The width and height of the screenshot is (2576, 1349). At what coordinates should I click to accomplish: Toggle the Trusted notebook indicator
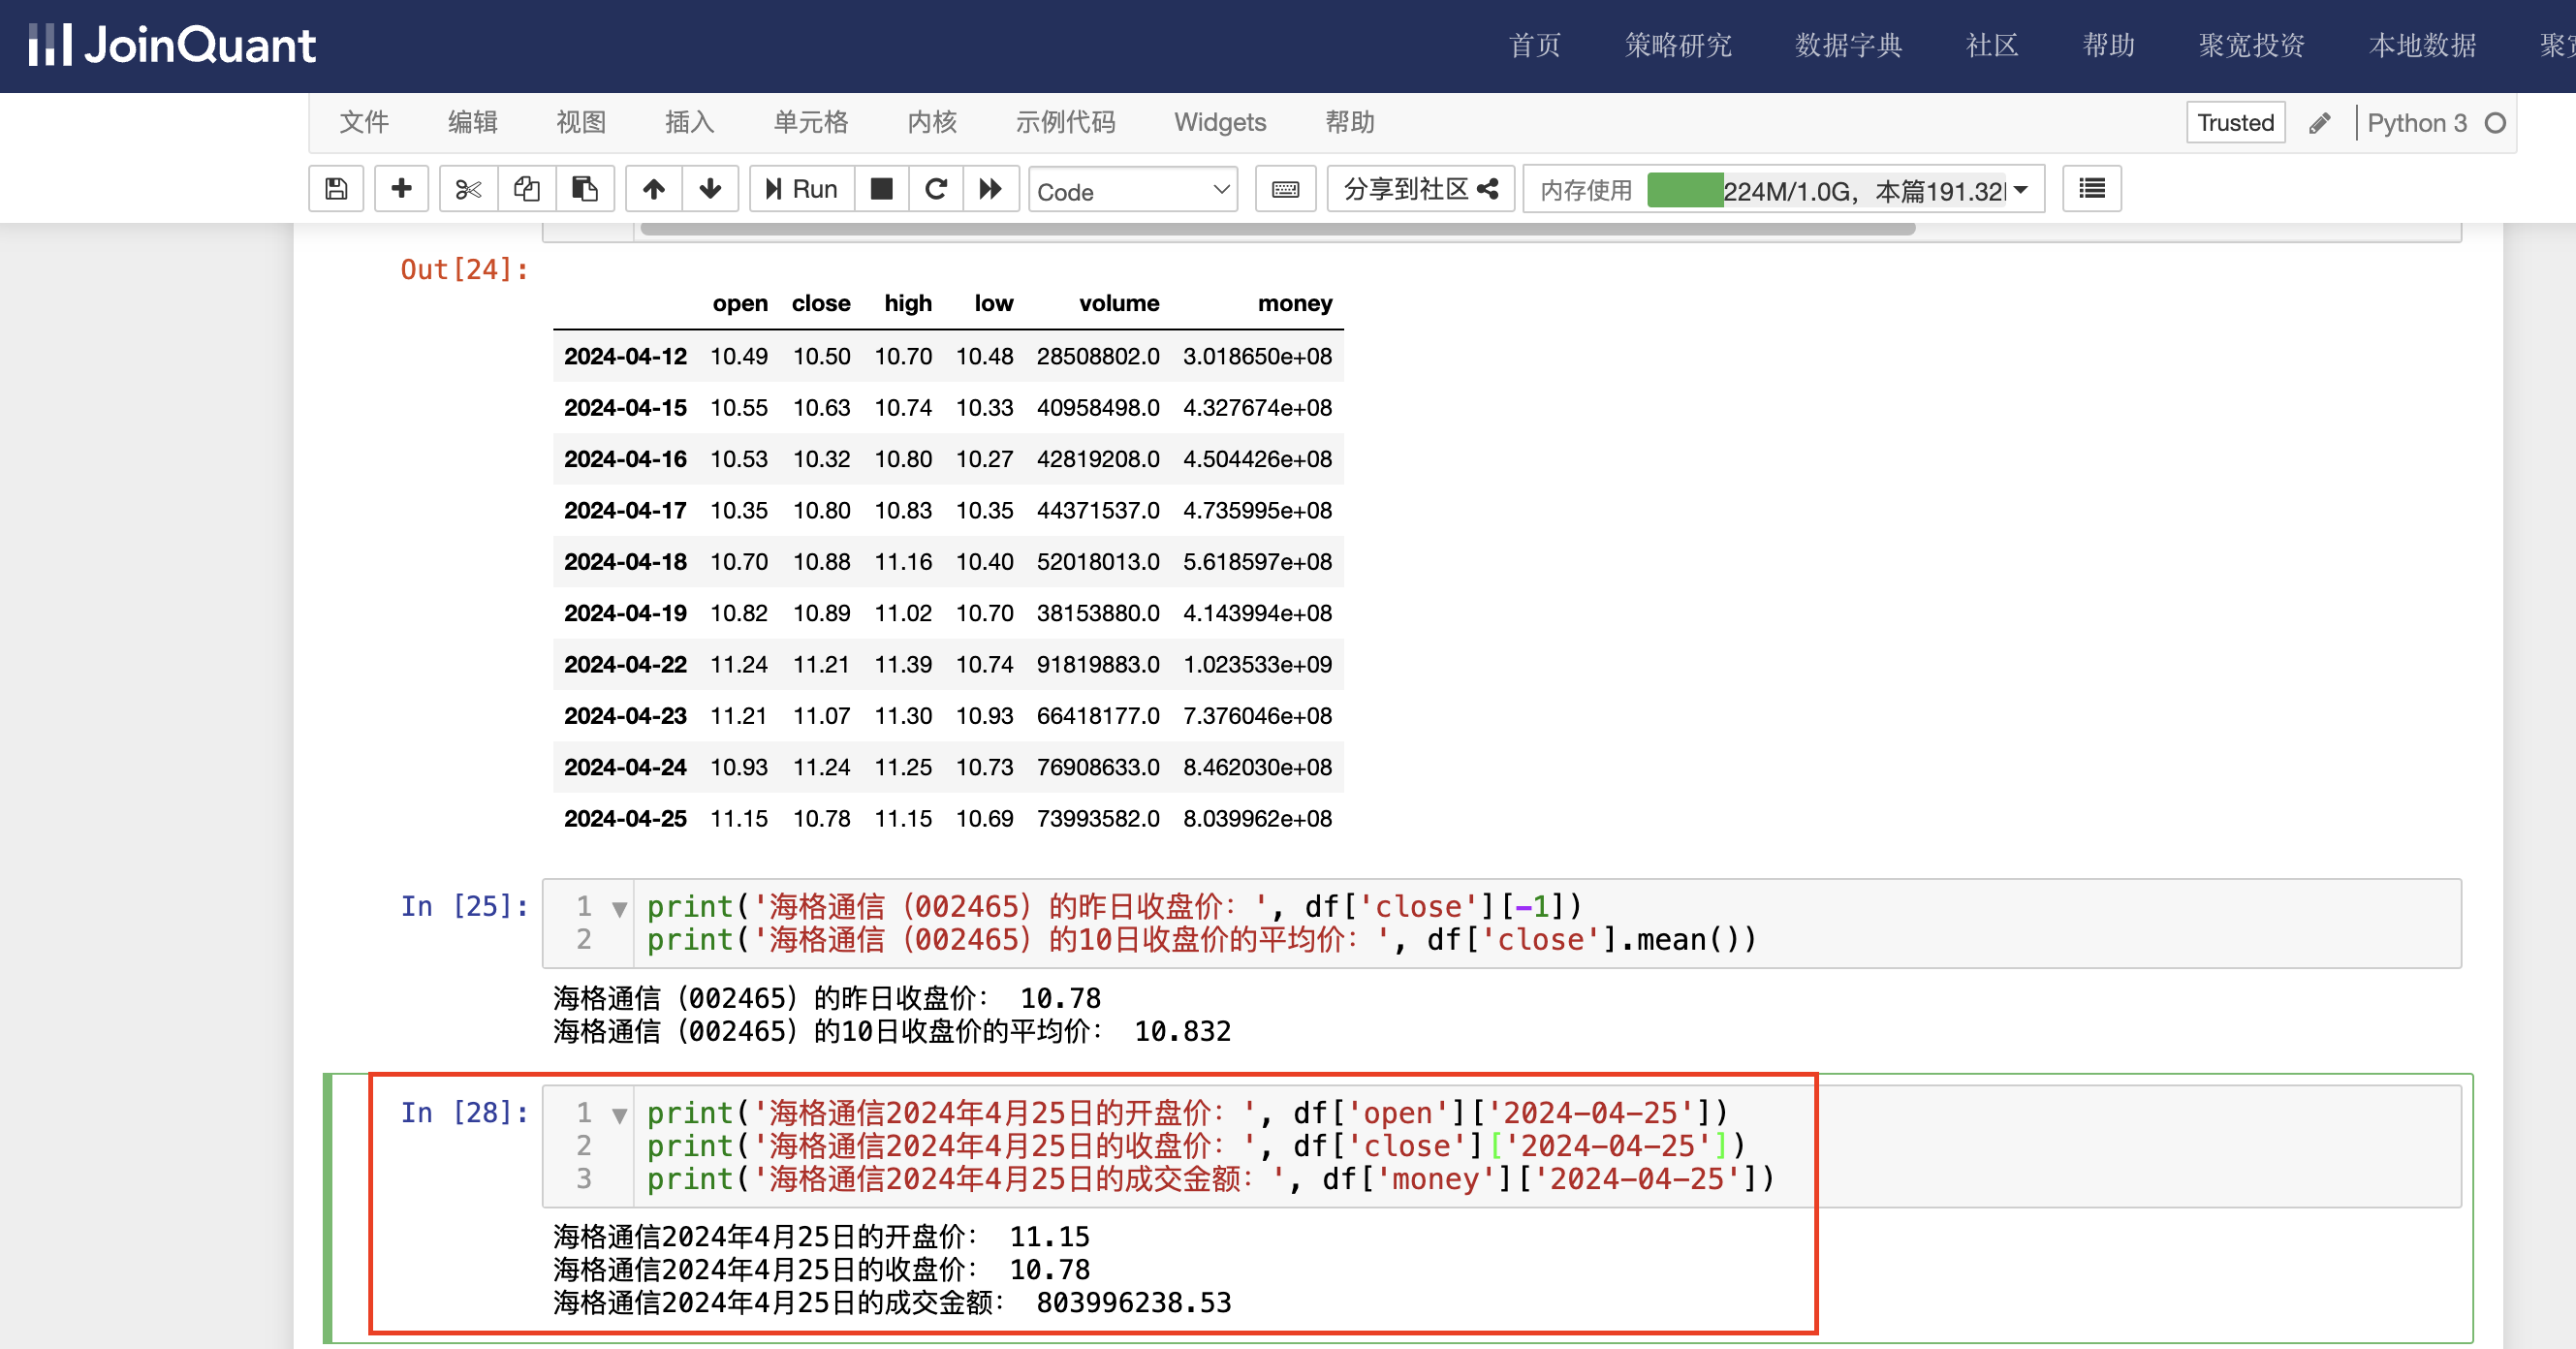(2234, 123)
